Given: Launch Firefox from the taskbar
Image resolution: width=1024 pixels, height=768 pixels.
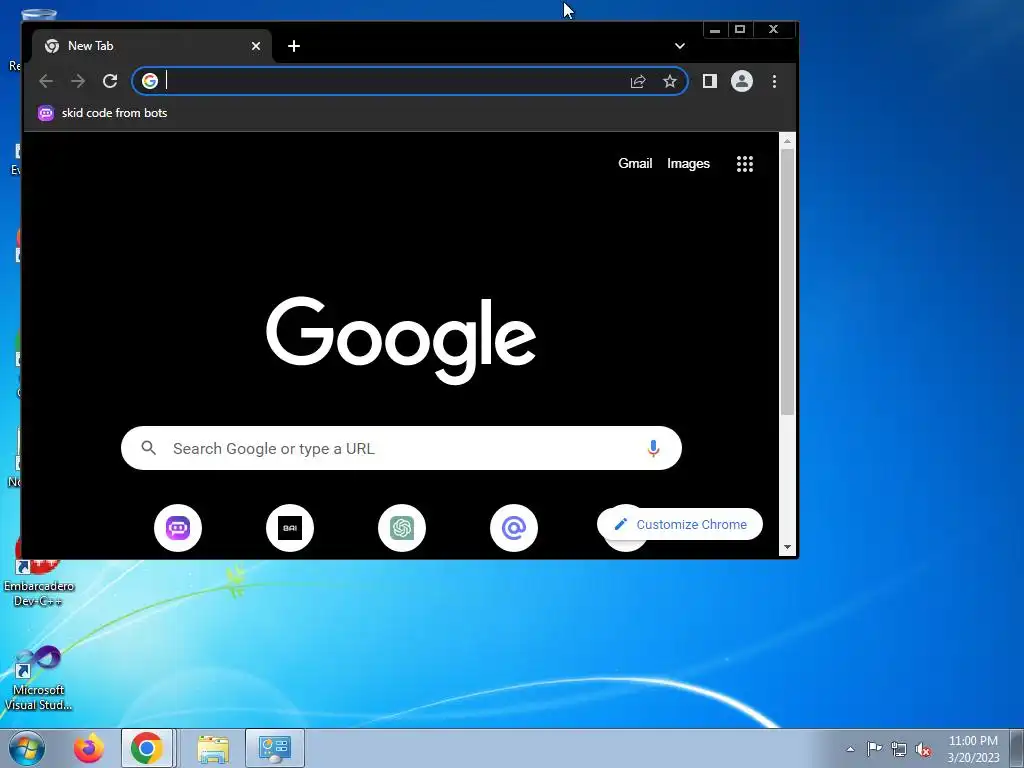Looking at the screenshot, I should pyautogui.click(x=89, y=748).
